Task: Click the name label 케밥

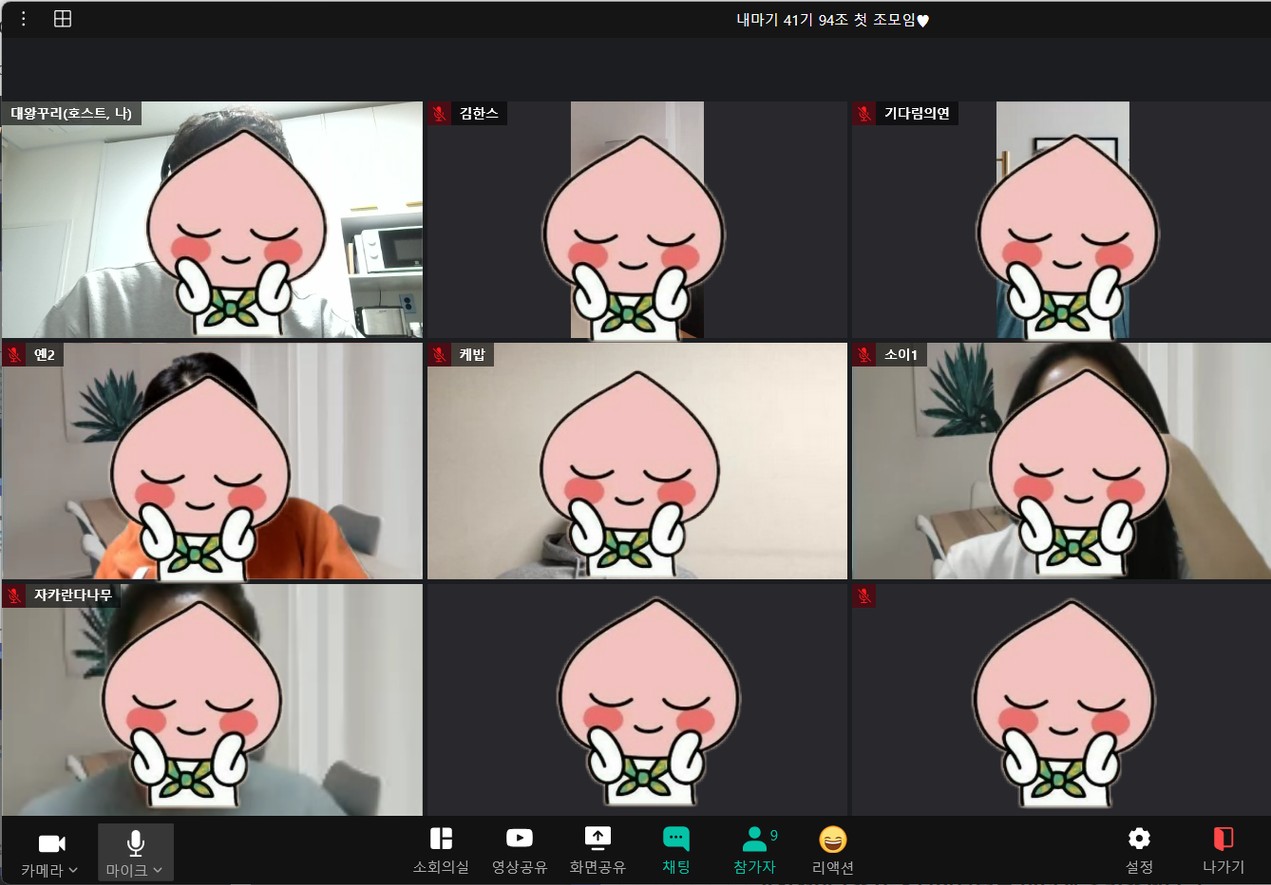Action: [x=472, y=354]
